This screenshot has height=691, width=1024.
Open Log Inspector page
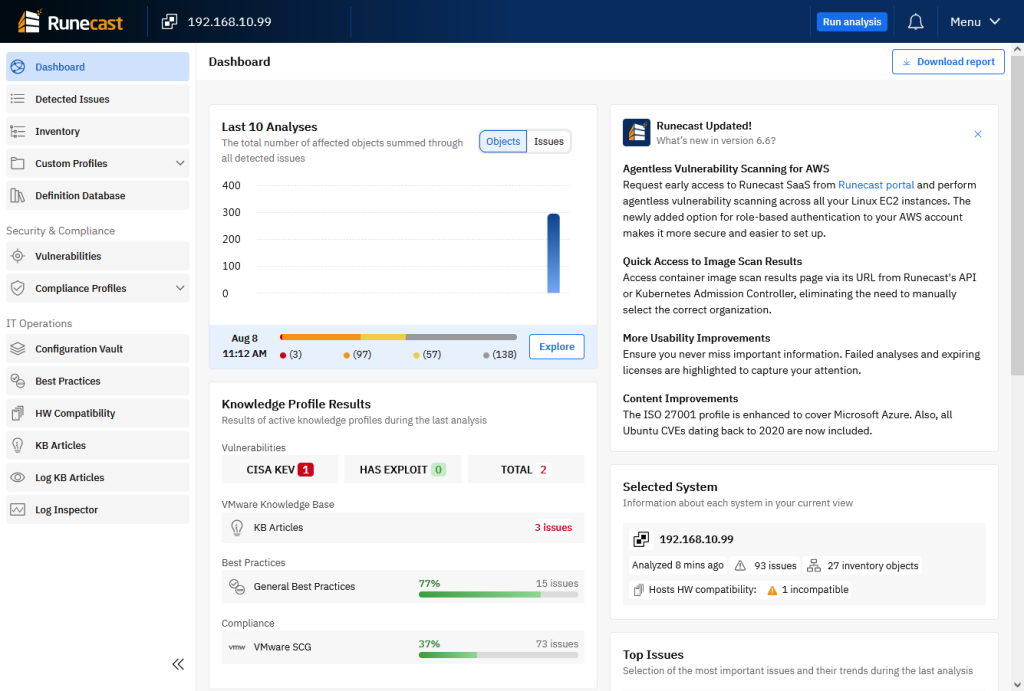97,509
